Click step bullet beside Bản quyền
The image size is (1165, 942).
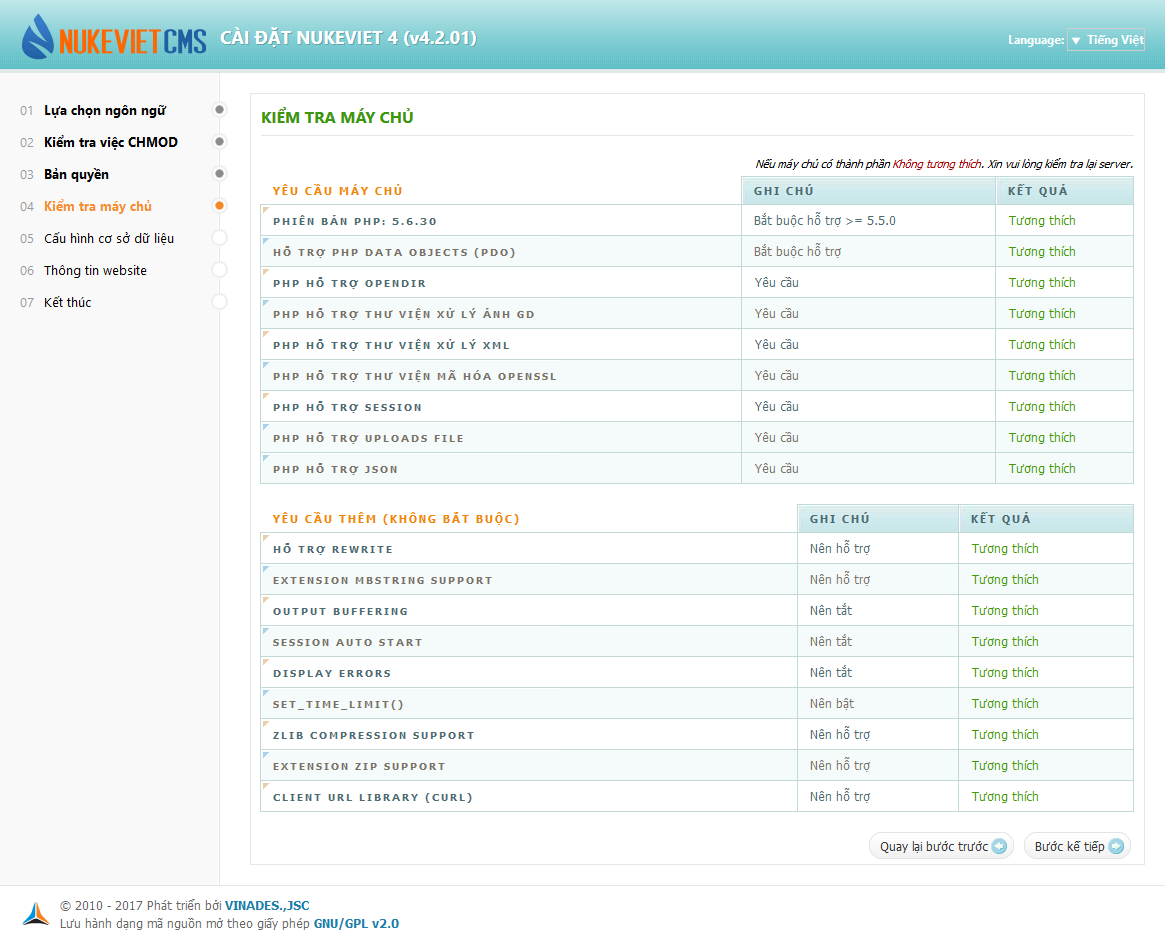[x=219, y=174]
